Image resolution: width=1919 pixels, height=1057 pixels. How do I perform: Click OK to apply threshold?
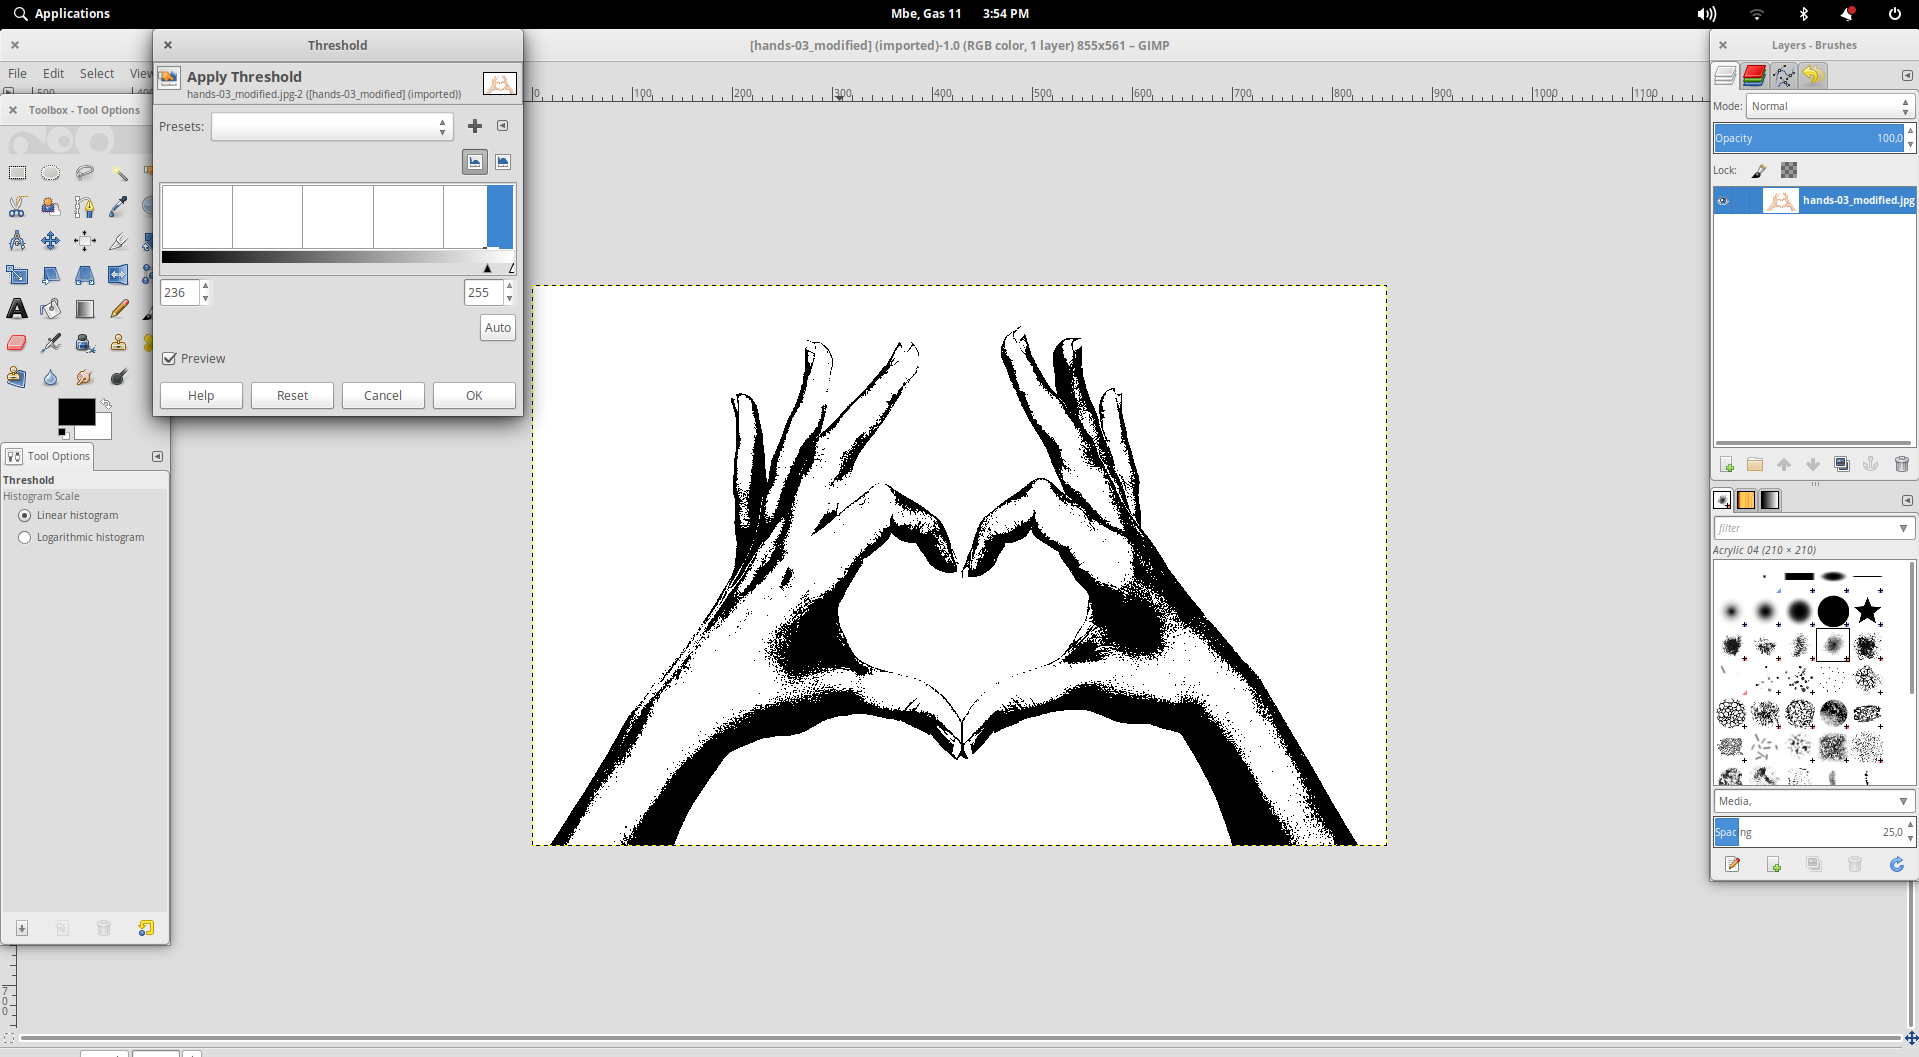pos(475,396)
